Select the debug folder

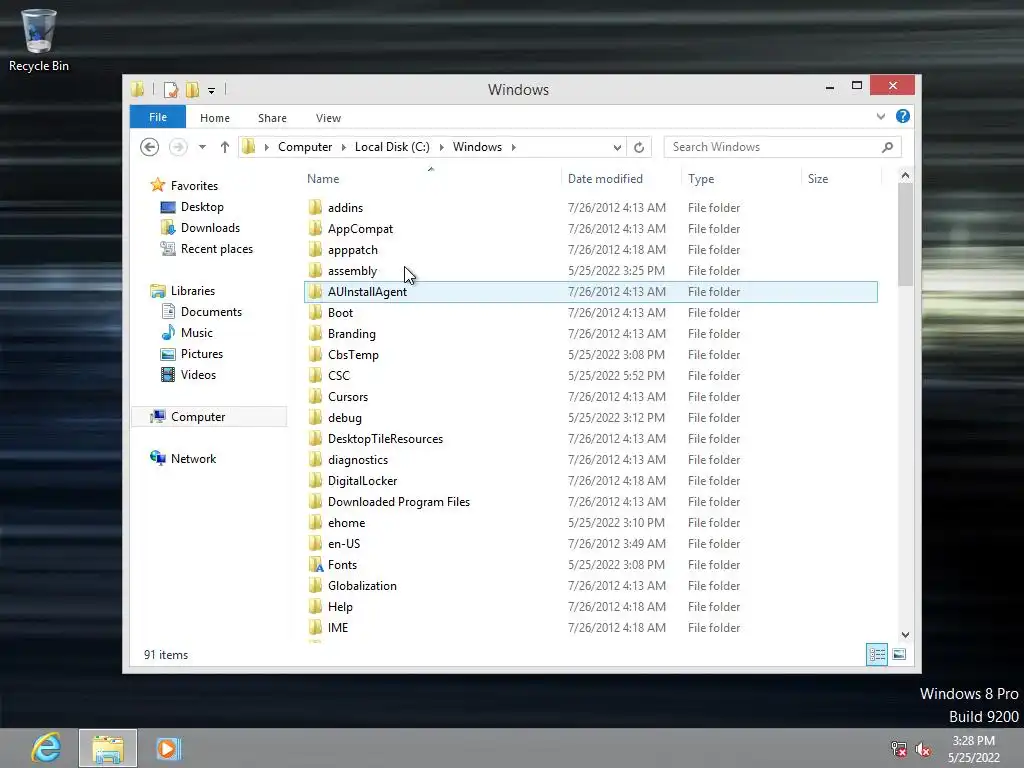pyautogui.click(x=345, y=417)
